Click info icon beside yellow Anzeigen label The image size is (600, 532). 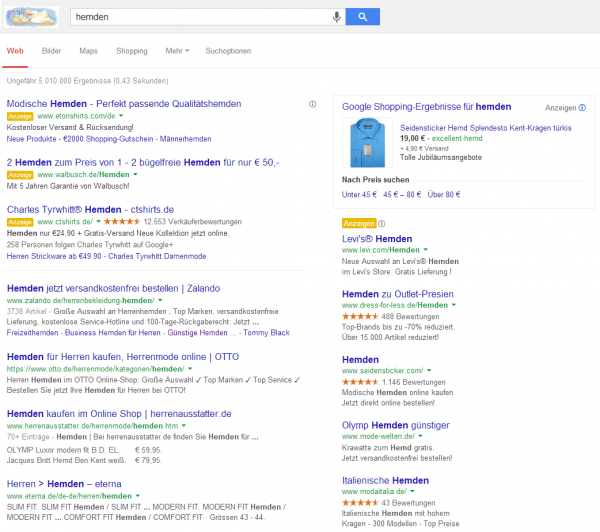click(x=382, y=224)
